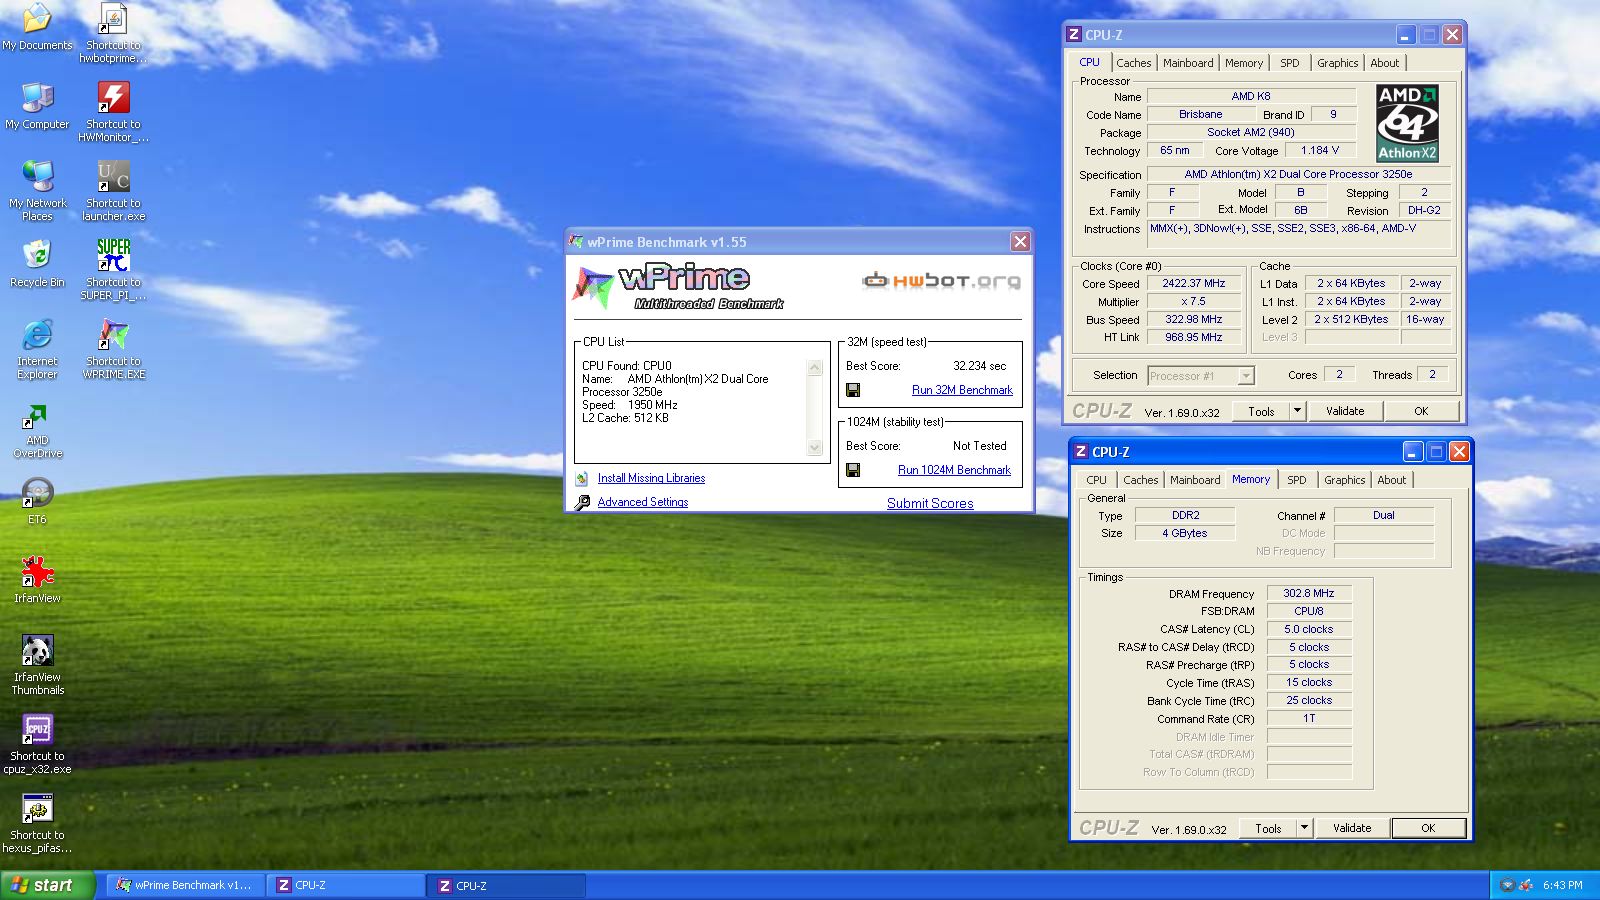Open About tab in upper CPU-Z window
This screenshot has height=900, width=1600.
point(1385,63)
